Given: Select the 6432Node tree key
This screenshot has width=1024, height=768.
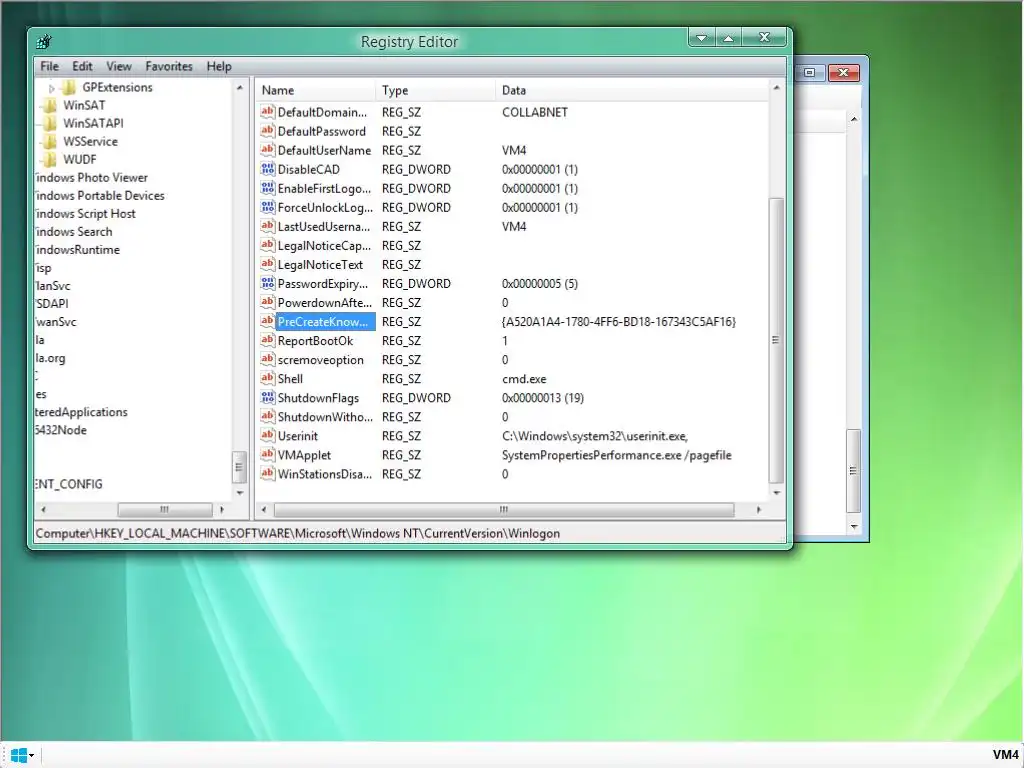Looking at the screenshot, I should [x=61, y=430].
